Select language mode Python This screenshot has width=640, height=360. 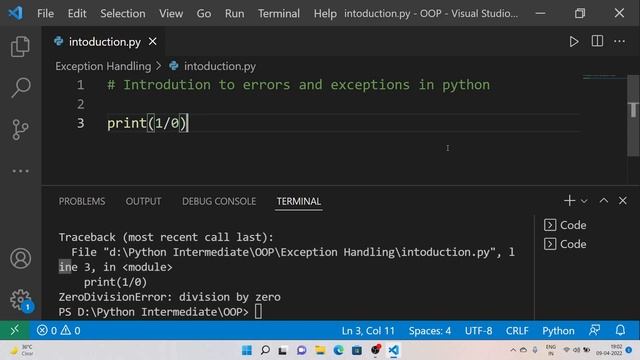point(558,331)
